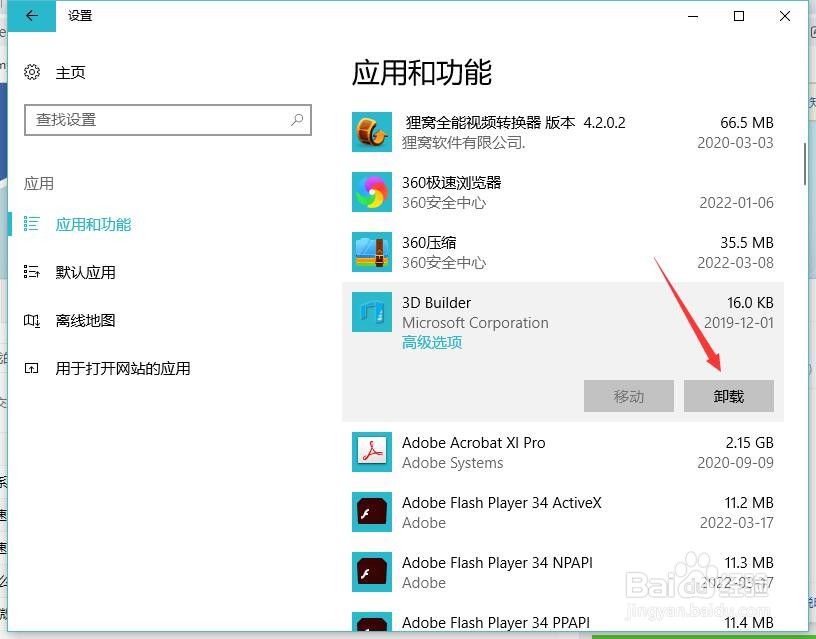The height and width of the screenshot is (639, 816).
Task: Open 用于打开网站的应用 page
Action: pyautogui.click(x=123, y=368)
